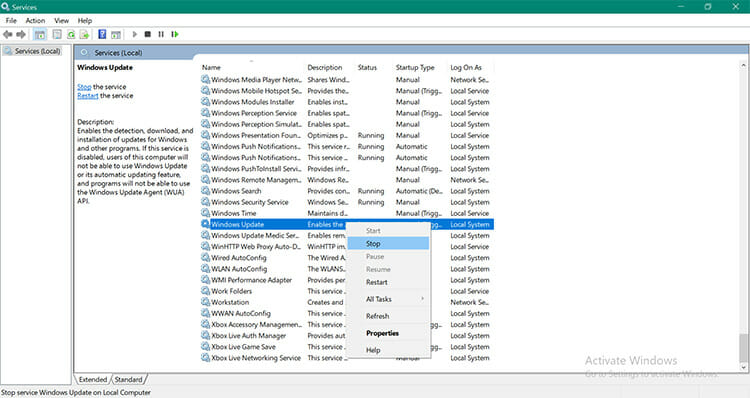
Task: Click the Stop the service link
Action: (84, 87)
